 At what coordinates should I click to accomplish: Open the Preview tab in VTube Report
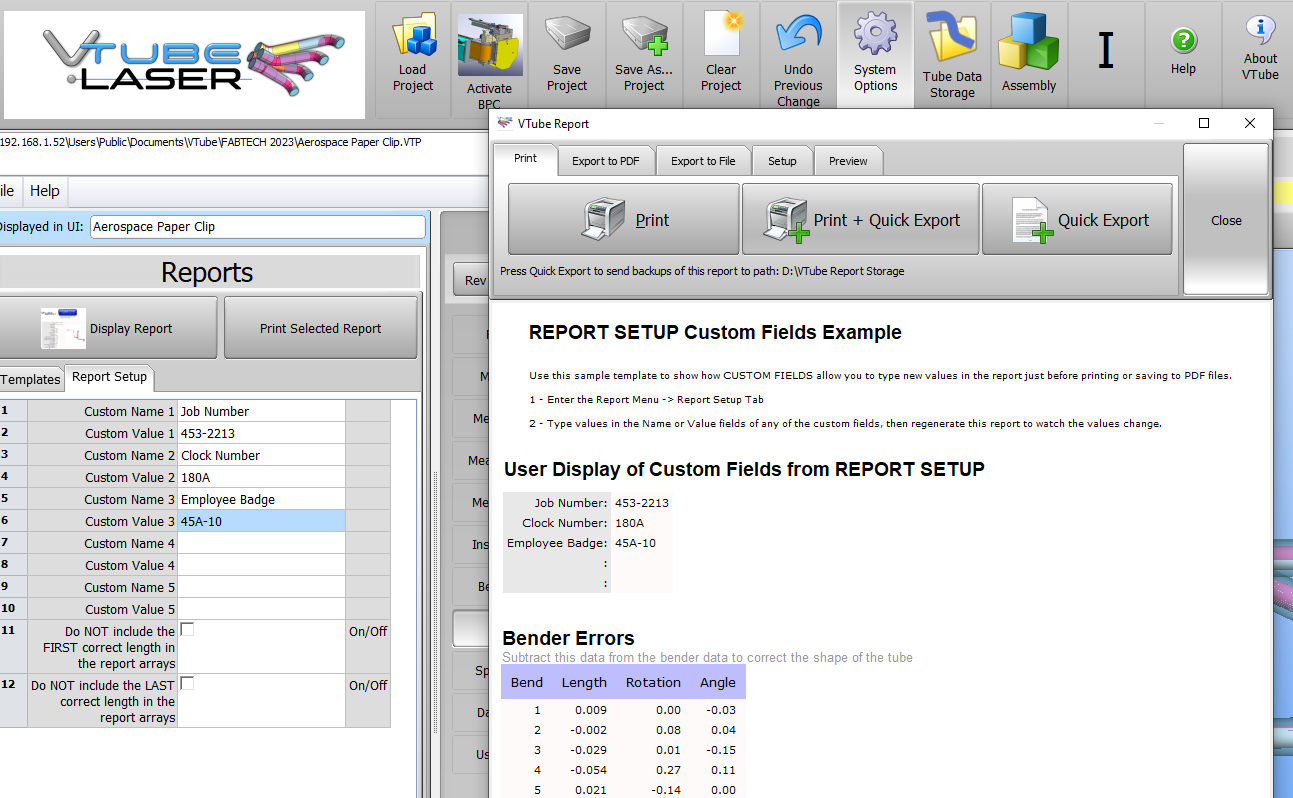click(848, 161)
